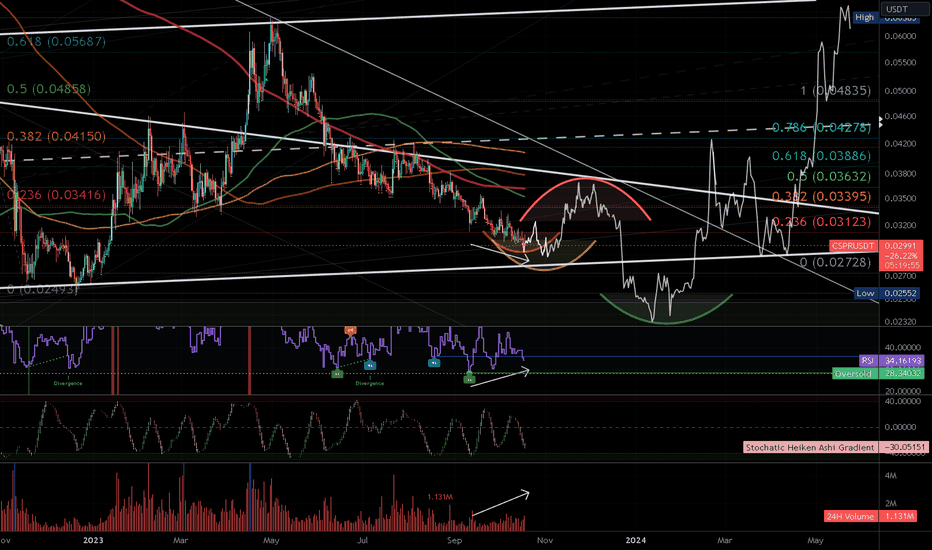Select Fibonacci level 0.5 (0.03632)
932x550 pixels.
point(829,177)
